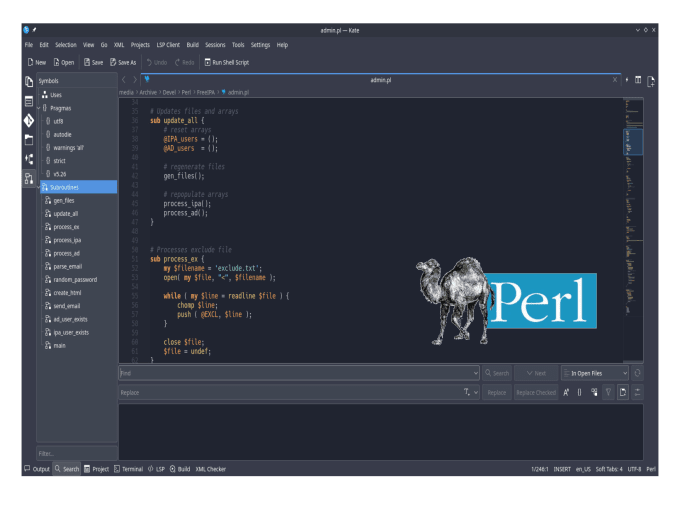Pin the window using the title bar pin icon

pos(34,30)
